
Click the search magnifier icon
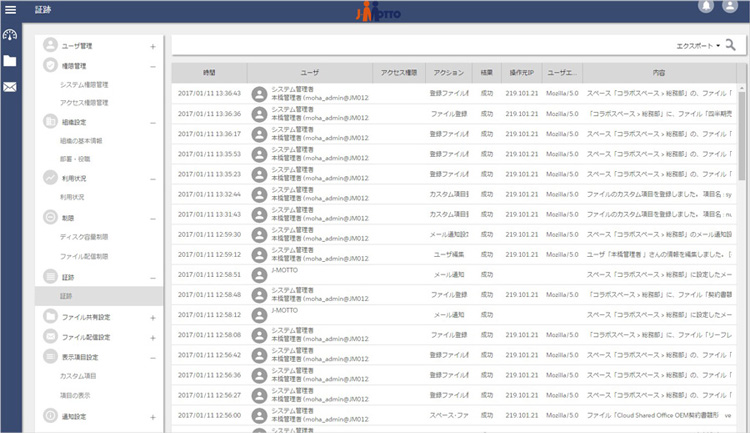coord(731,45)
